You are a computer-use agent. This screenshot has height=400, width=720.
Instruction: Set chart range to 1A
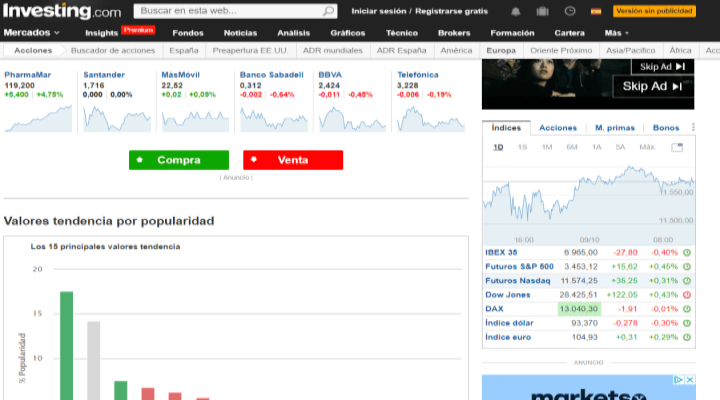pos(596,147)
